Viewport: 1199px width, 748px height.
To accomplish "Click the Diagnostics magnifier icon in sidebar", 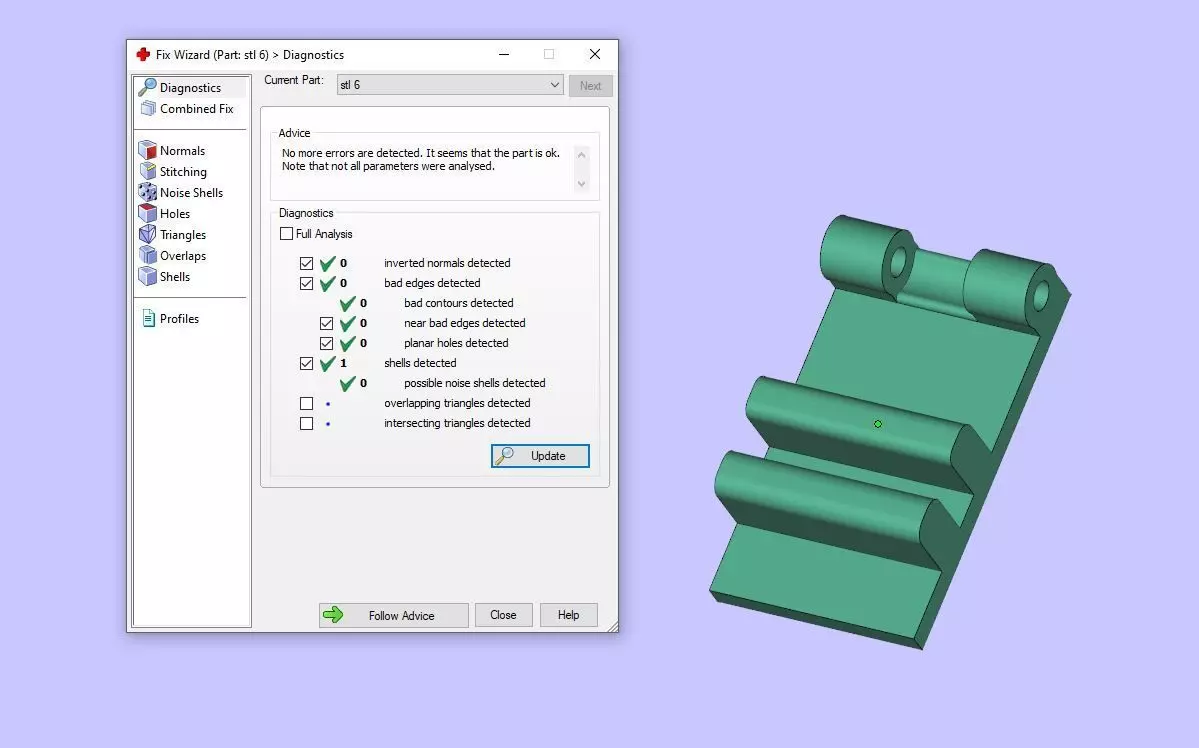I will 148,87.
